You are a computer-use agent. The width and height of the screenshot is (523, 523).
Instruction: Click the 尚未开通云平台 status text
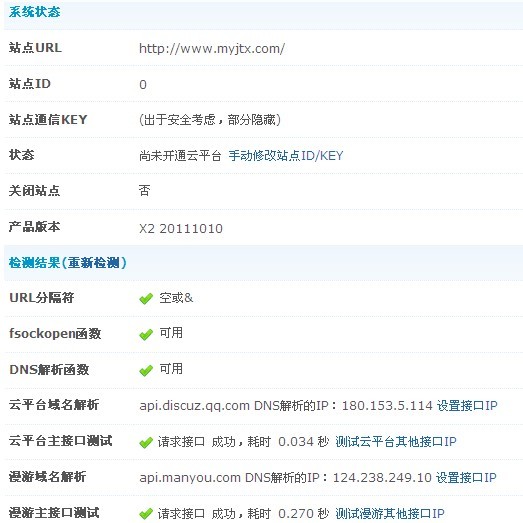click(180, 155)
